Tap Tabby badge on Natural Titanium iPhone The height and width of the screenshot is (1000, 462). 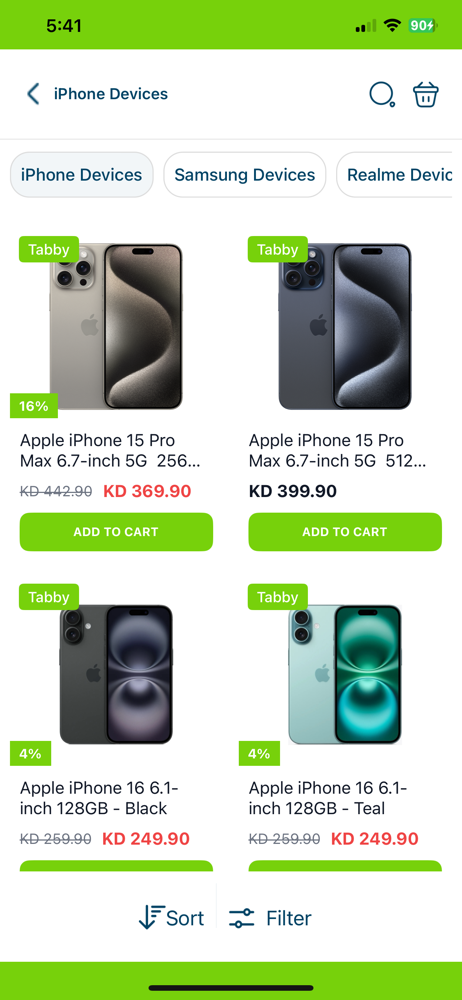[49, 249]
